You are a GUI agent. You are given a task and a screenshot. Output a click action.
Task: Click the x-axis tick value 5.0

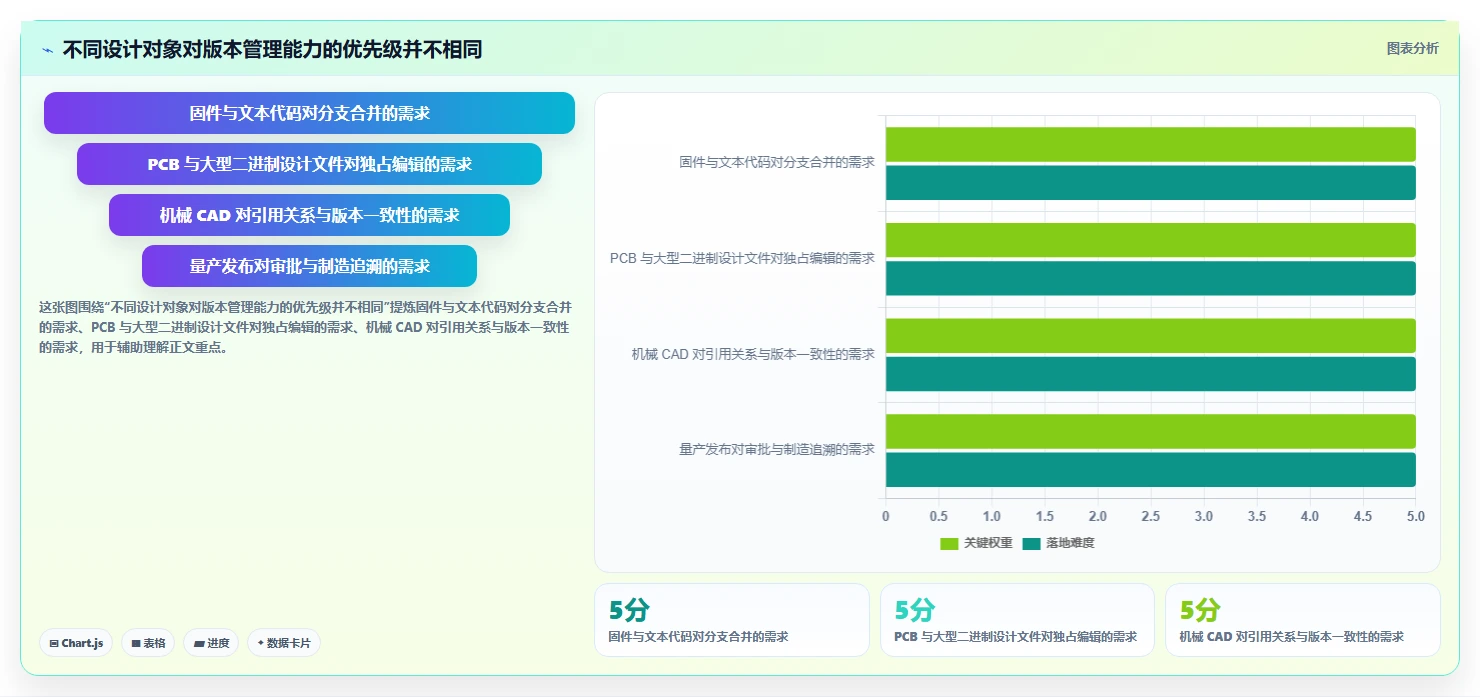(x=1415, y=516)
